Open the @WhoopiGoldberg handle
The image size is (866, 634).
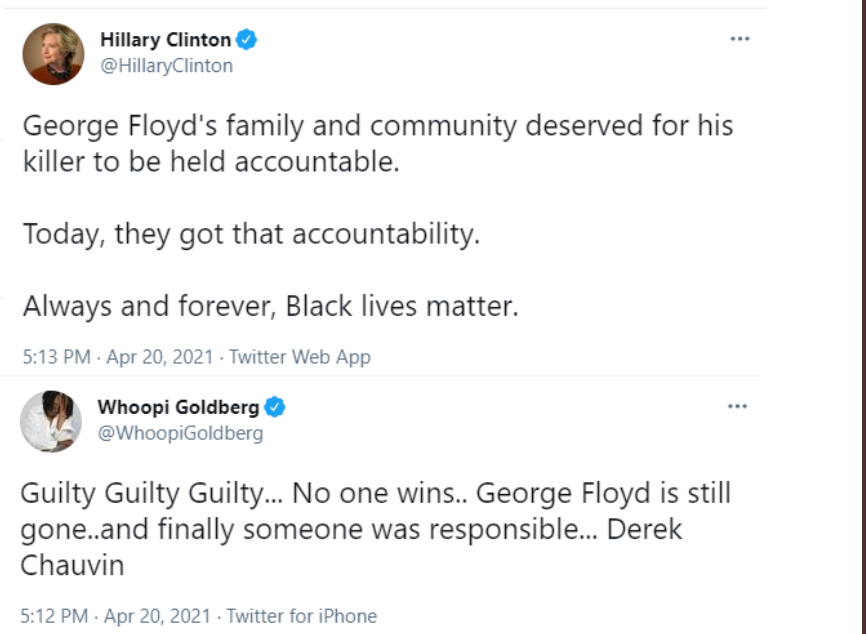[180, 433]
